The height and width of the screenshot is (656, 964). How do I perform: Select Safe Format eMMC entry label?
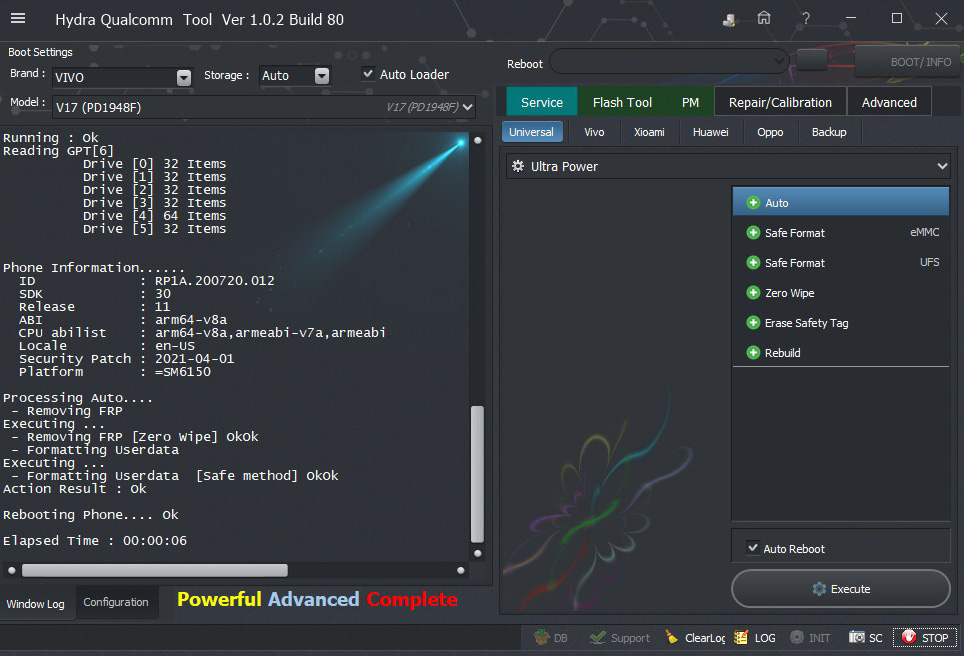tap(794, 233)
